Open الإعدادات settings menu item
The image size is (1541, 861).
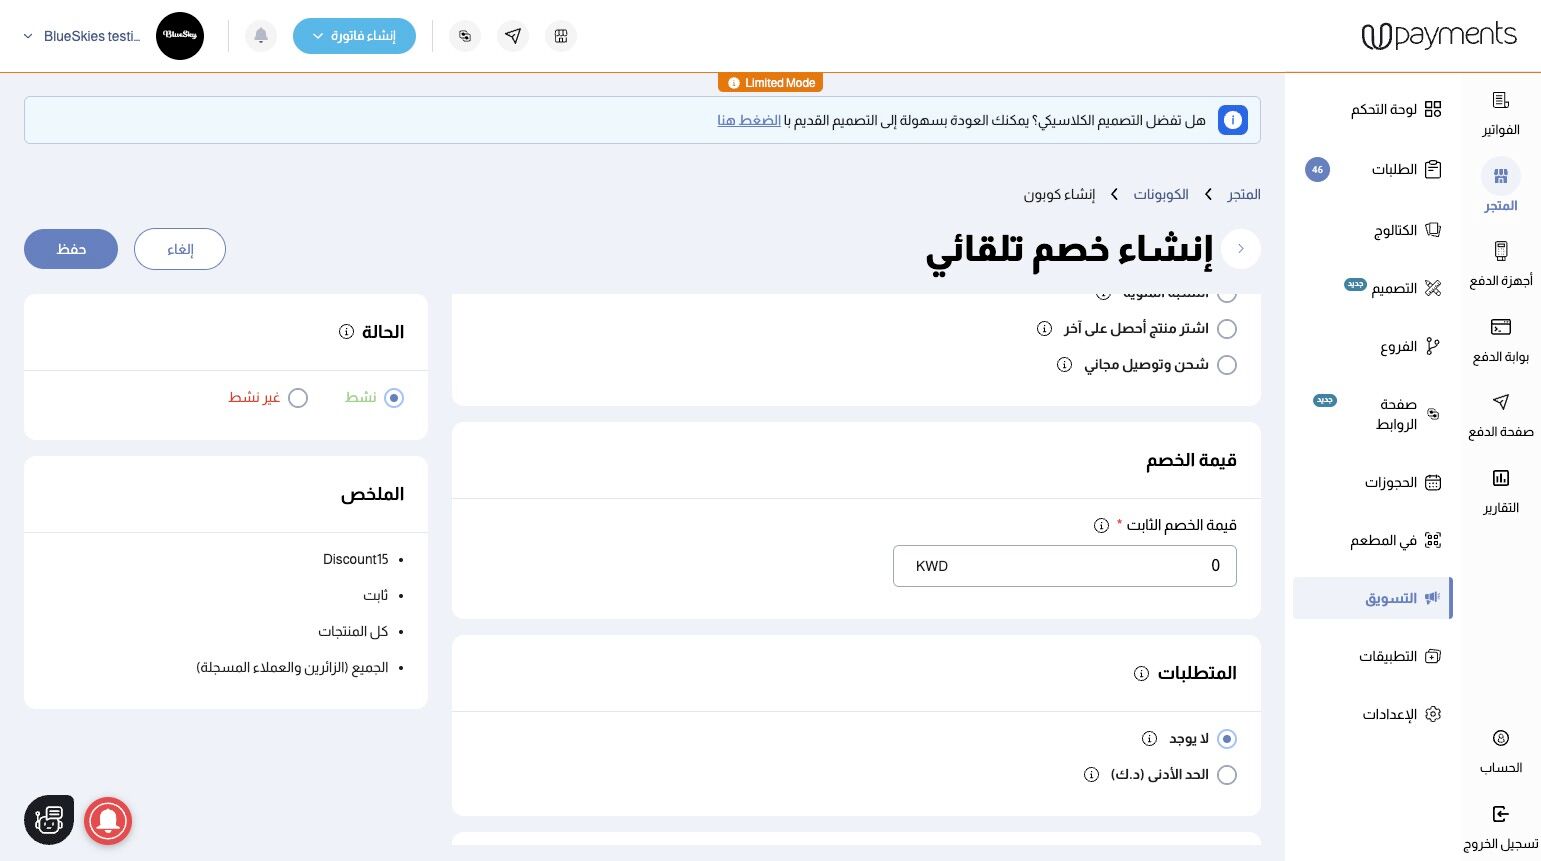[x=1401, y=714]
